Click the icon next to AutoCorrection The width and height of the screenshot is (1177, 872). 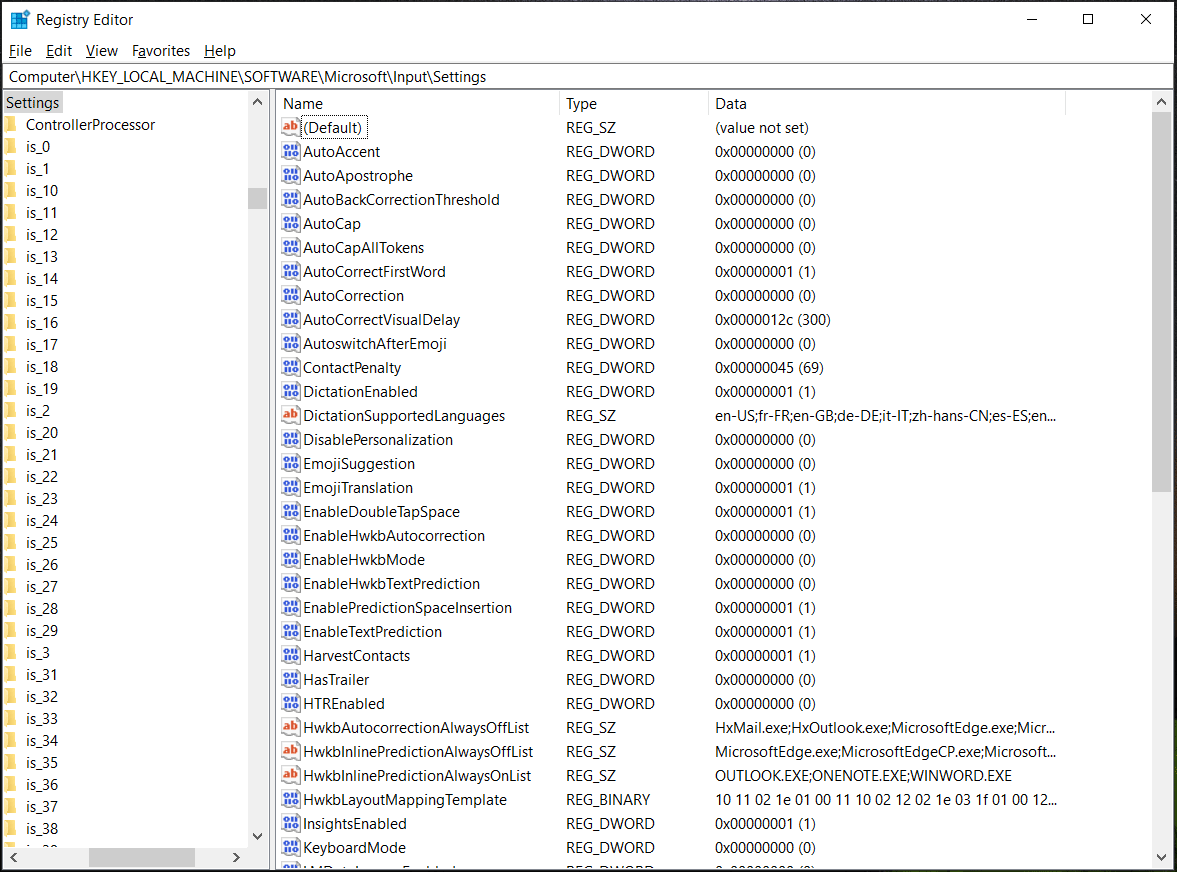[290, 295]
